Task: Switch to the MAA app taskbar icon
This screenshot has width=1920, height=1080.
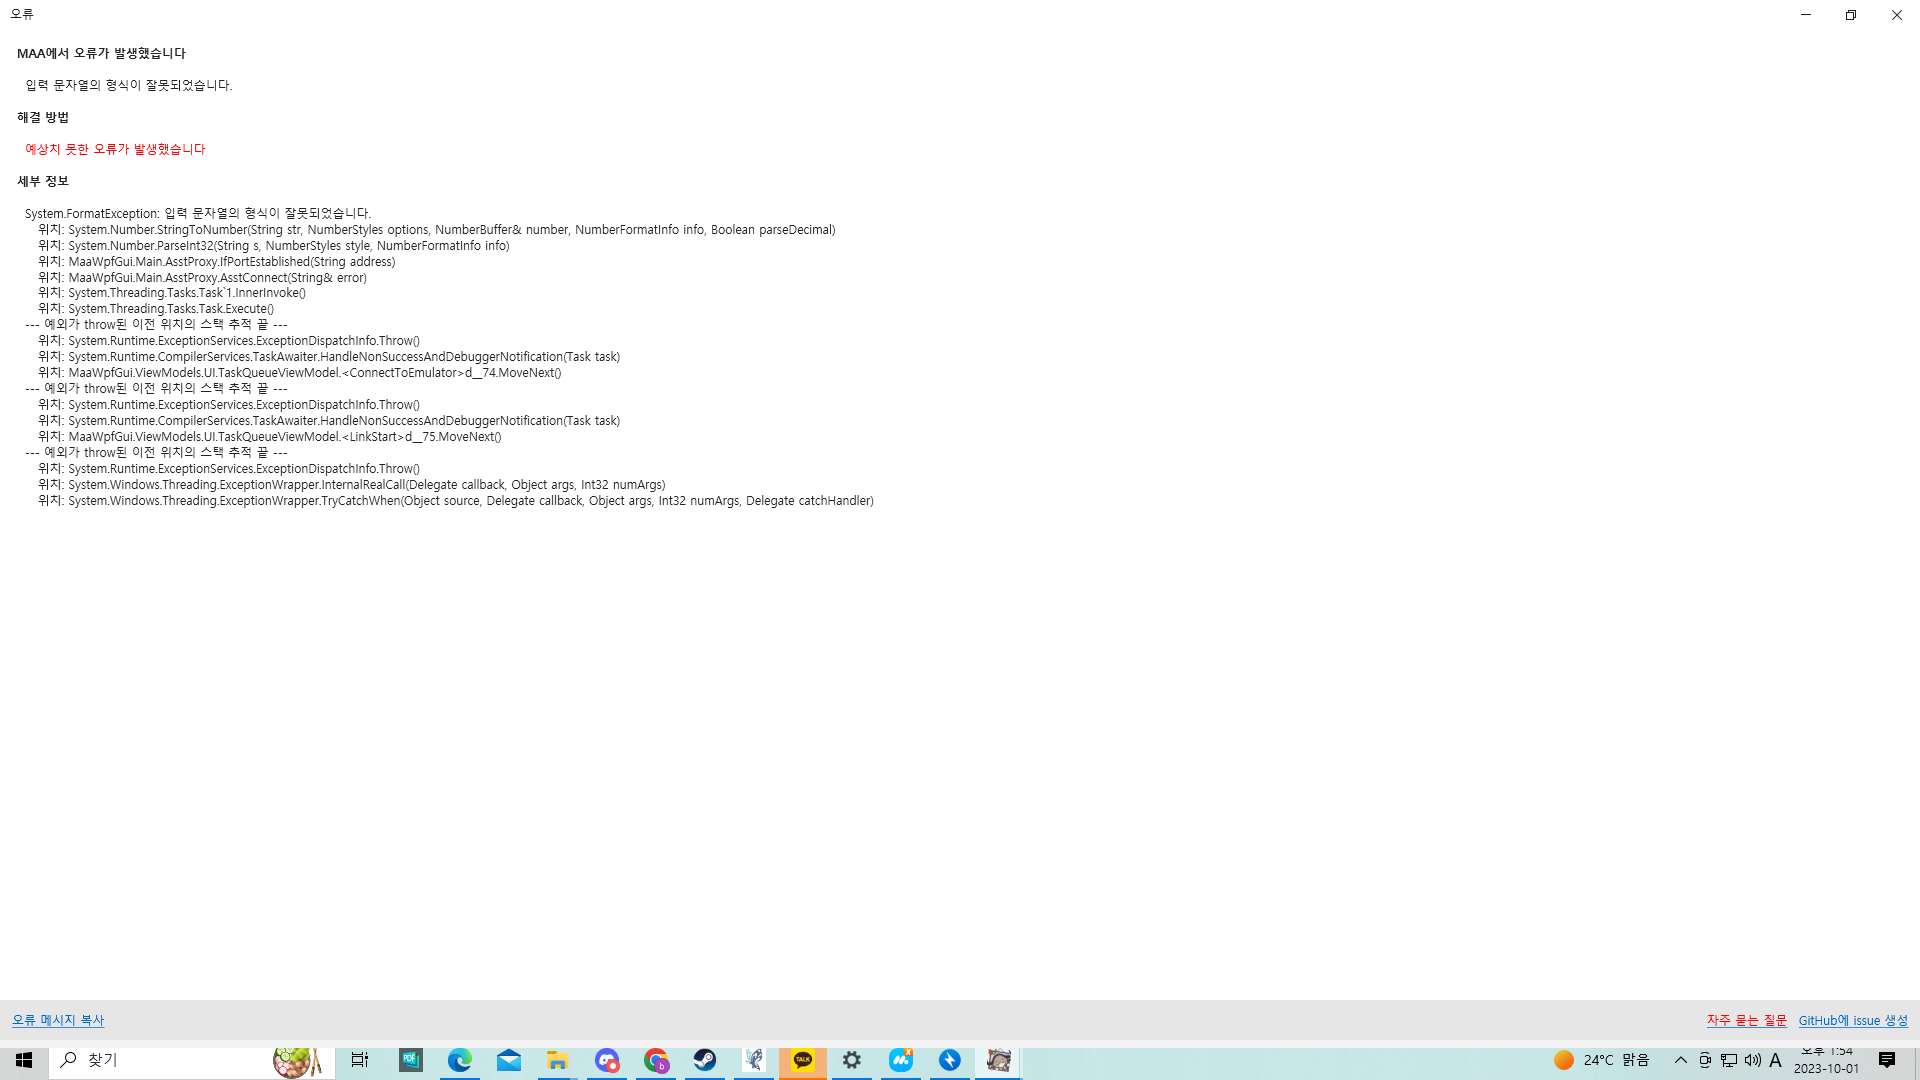Action: 998,1060
